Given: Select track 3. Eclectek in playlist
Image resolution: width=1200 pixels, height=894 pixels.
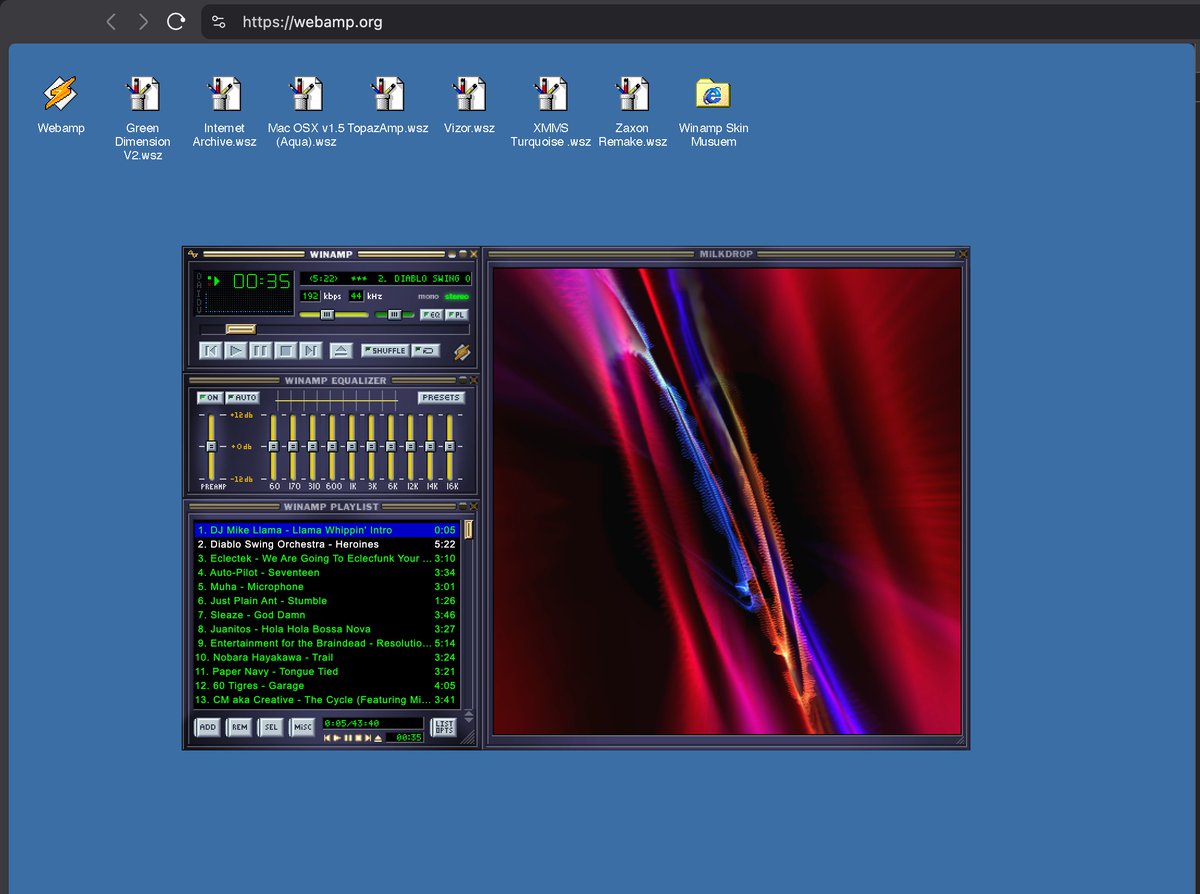Looking at the screenshot, I should click(x=326, y=558).
